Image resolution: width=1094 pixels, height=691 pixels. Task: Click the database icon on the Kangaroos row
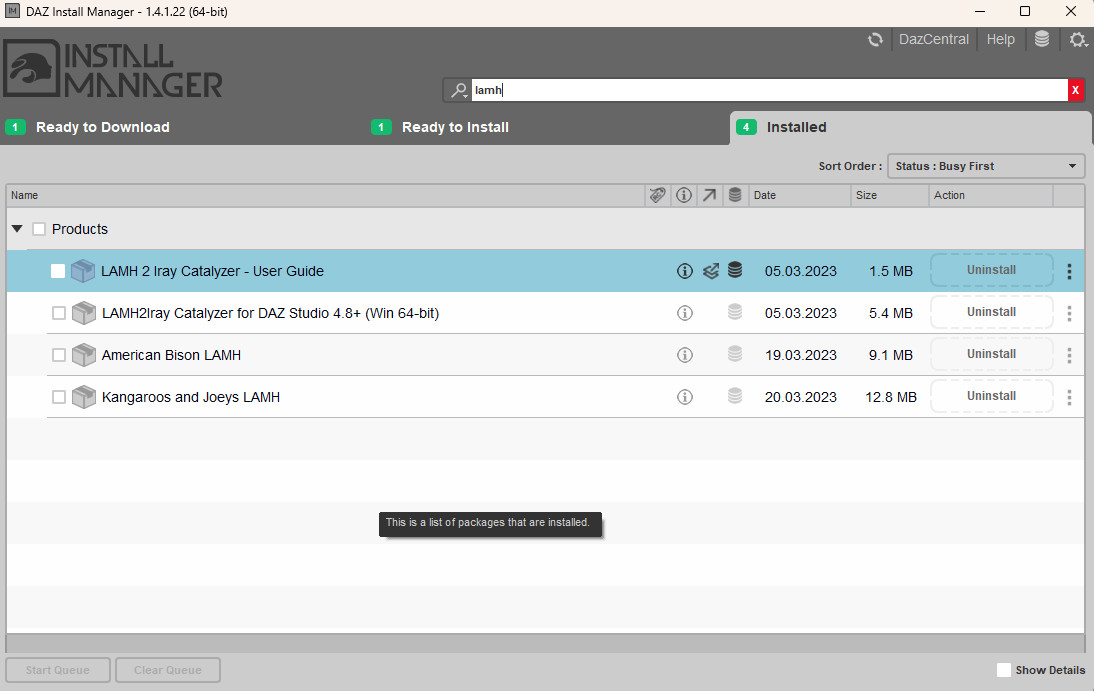coord(735,396)
